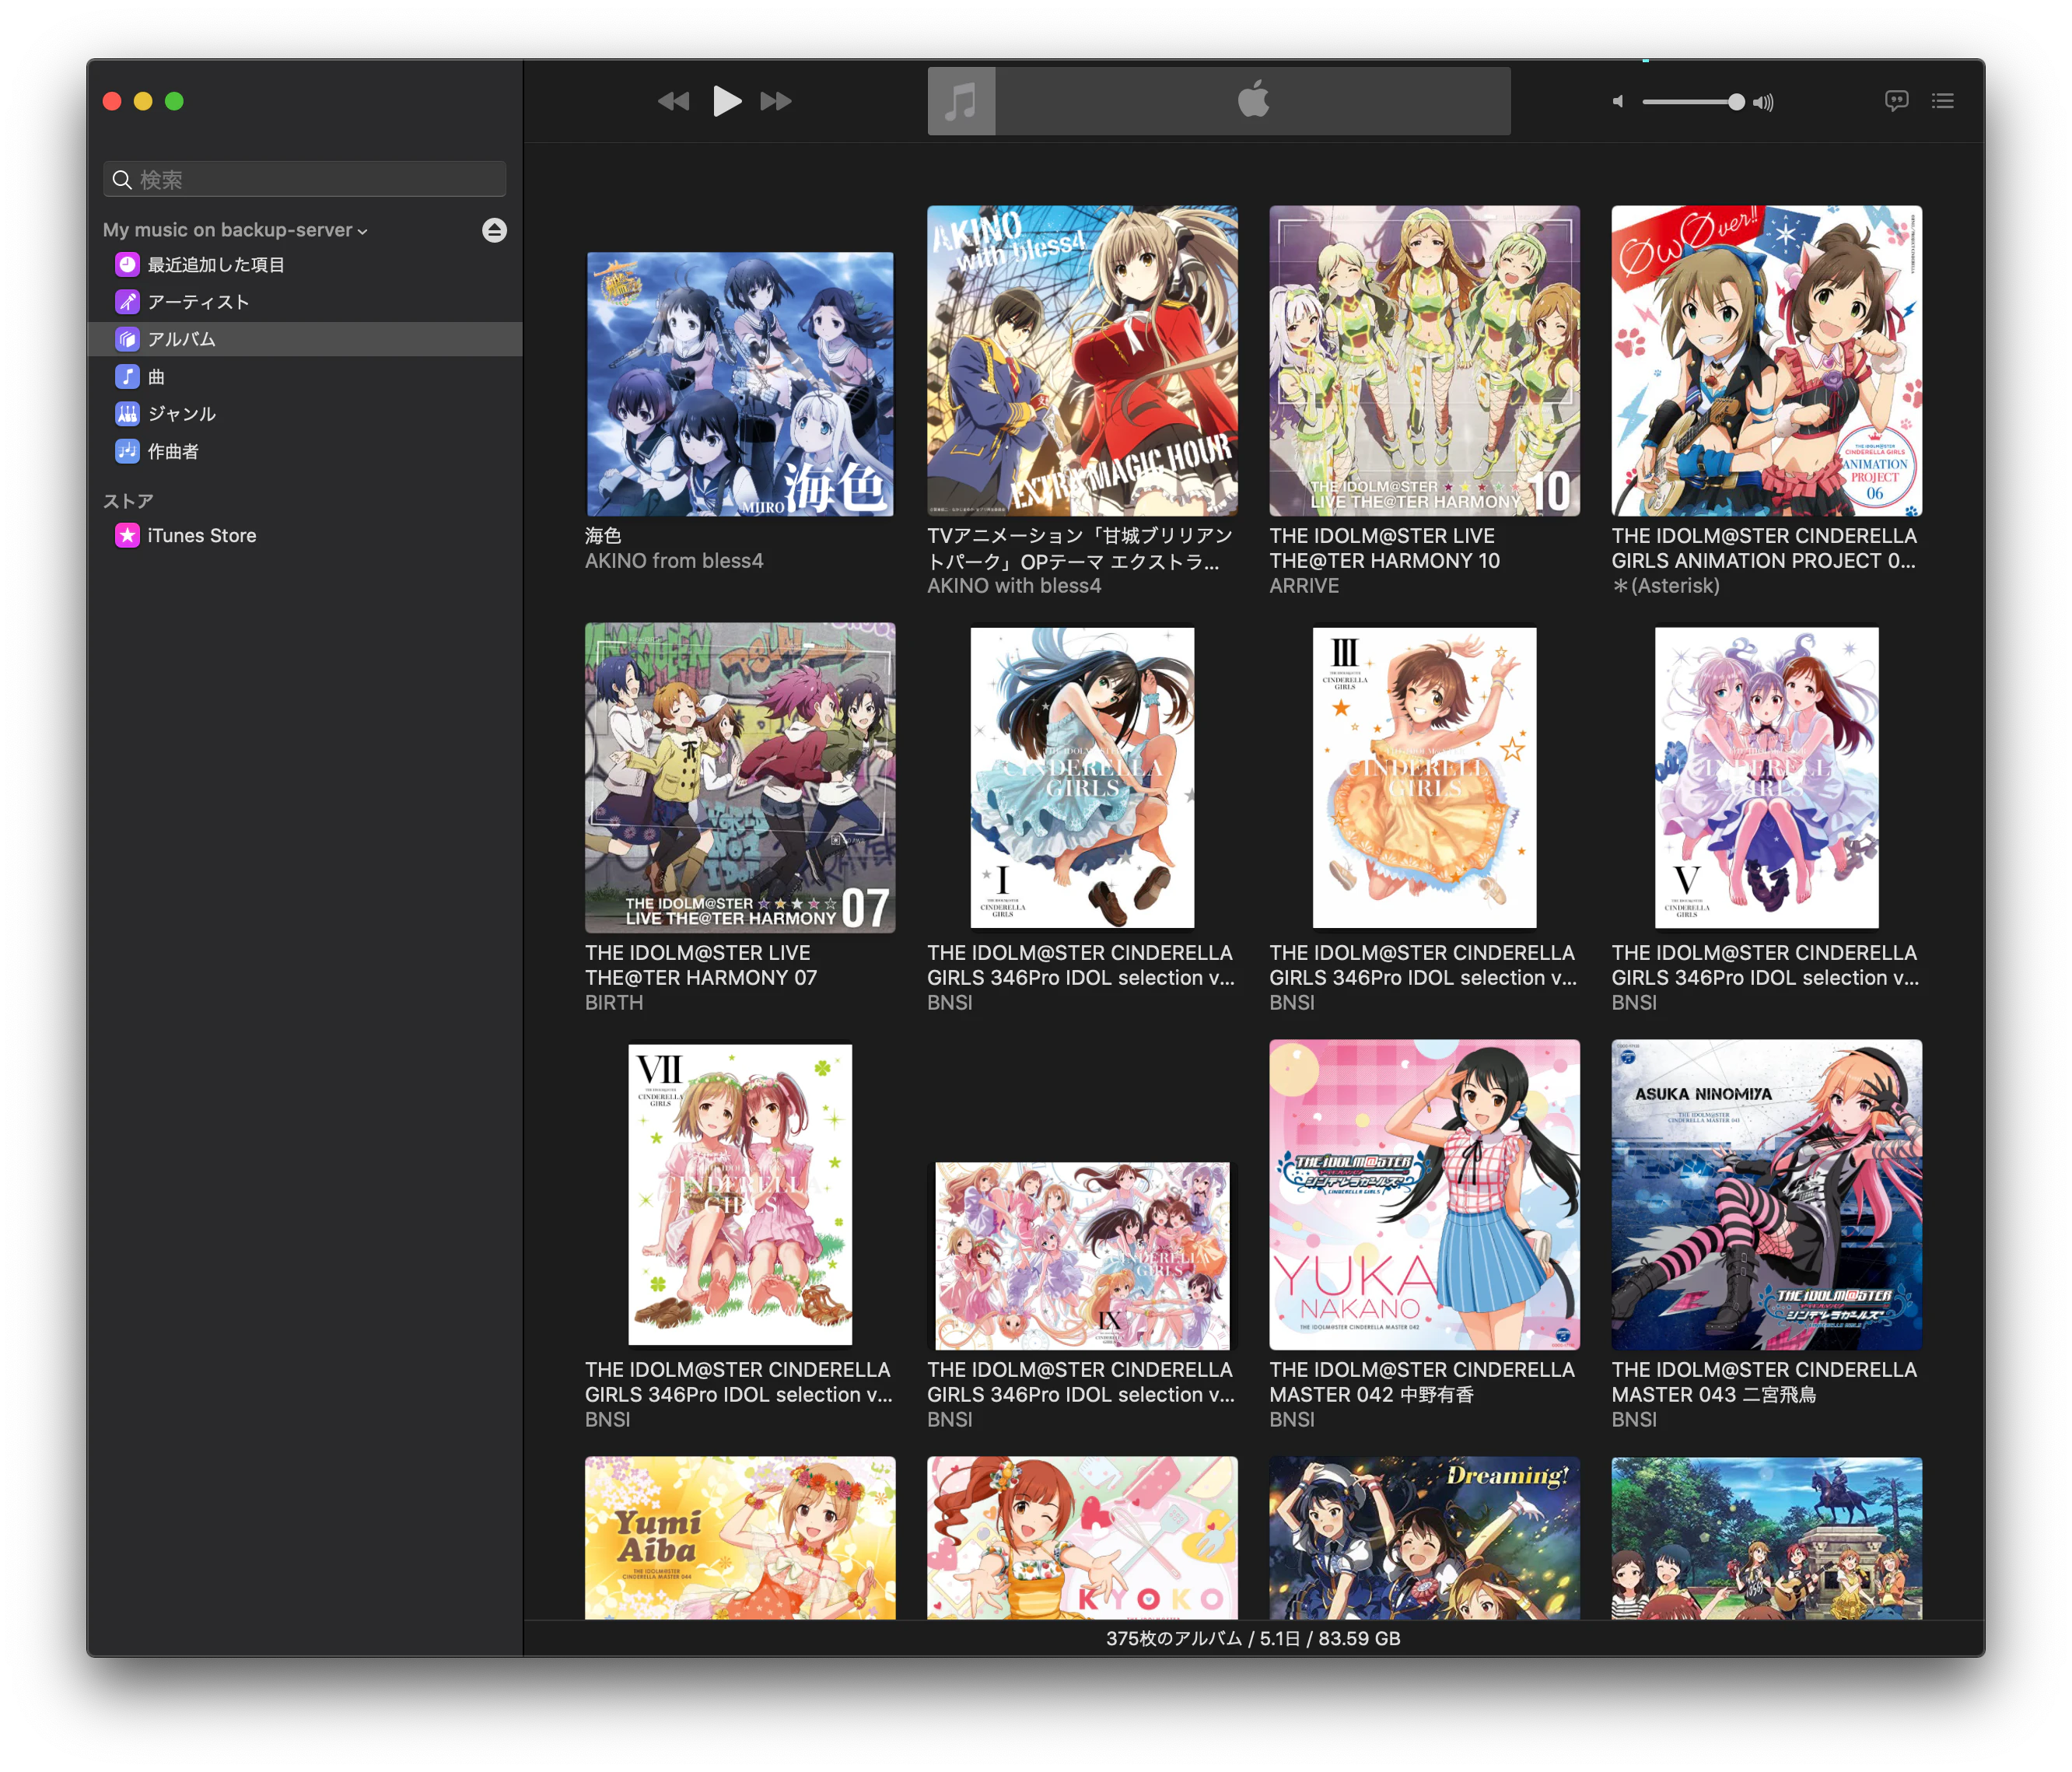Open THE@TER HARMONY 10 album cover
This screenshot has height=1772, width=2072.
tap(1424, 361)
